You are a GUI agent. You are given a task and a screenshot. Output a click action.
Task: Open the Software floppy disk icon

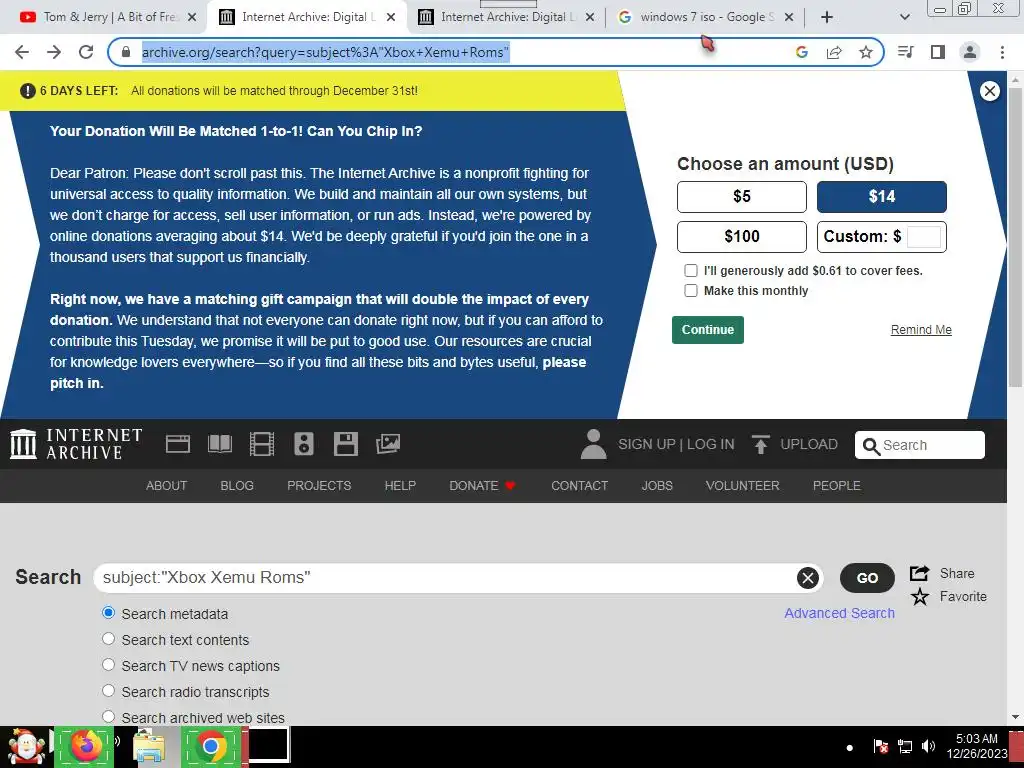pos(345,444)
